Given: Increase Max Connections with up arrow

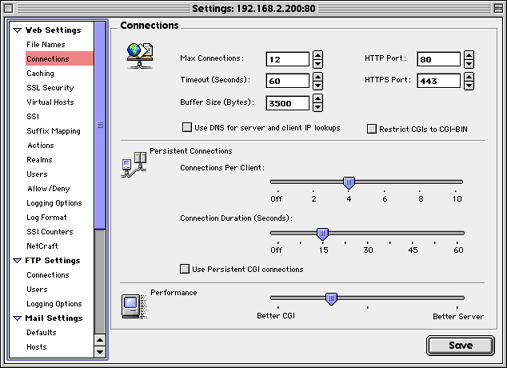Looking at the screenshot, I should point(318,55).
